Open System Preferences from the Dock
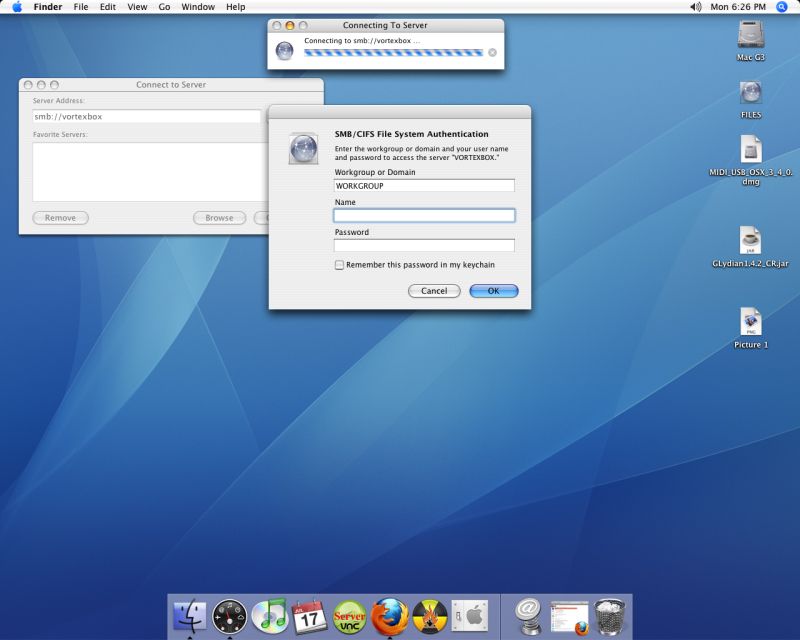 point(469,617)
